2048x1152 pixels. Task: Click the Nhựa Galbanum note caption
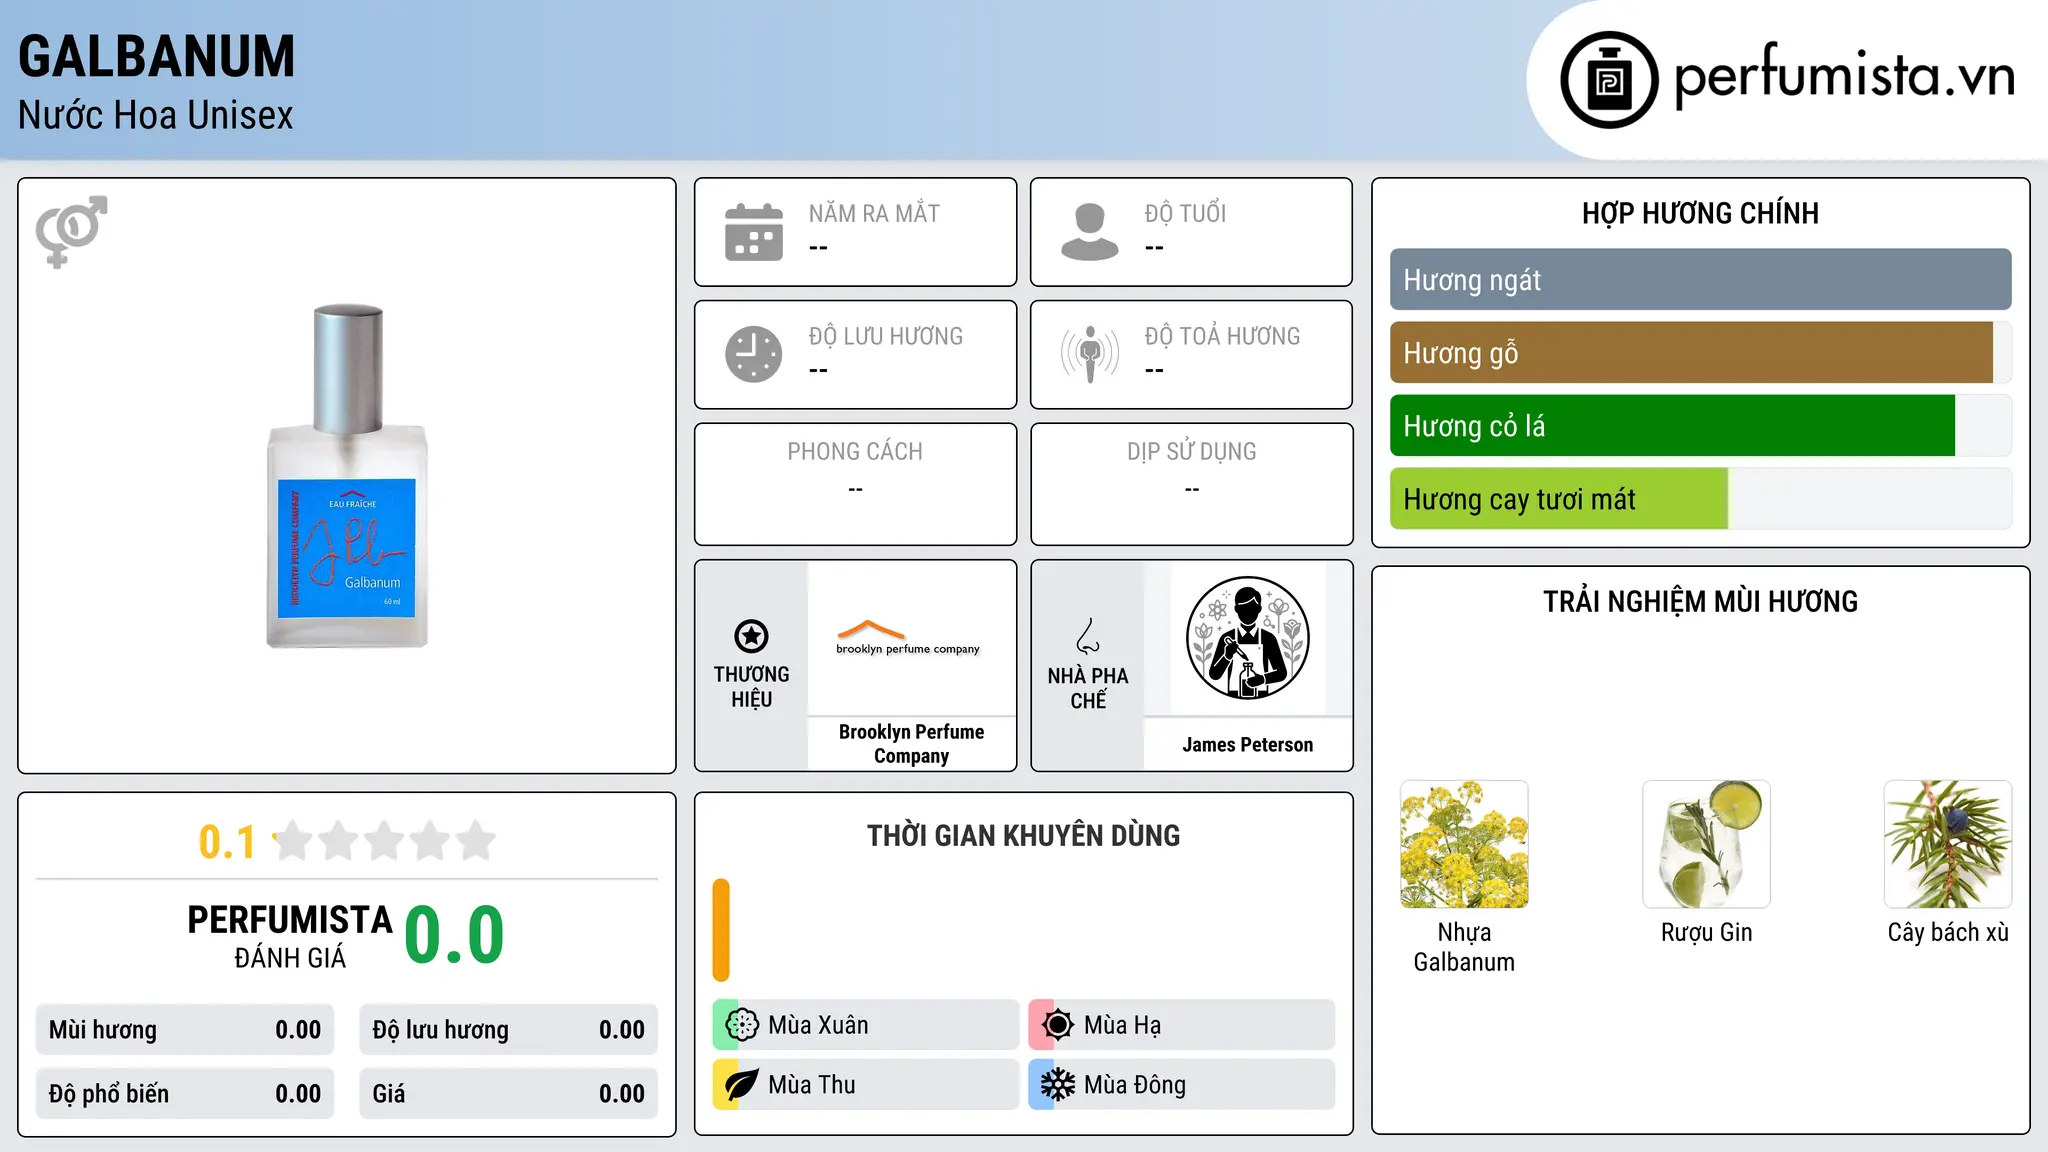(1464, 947)
